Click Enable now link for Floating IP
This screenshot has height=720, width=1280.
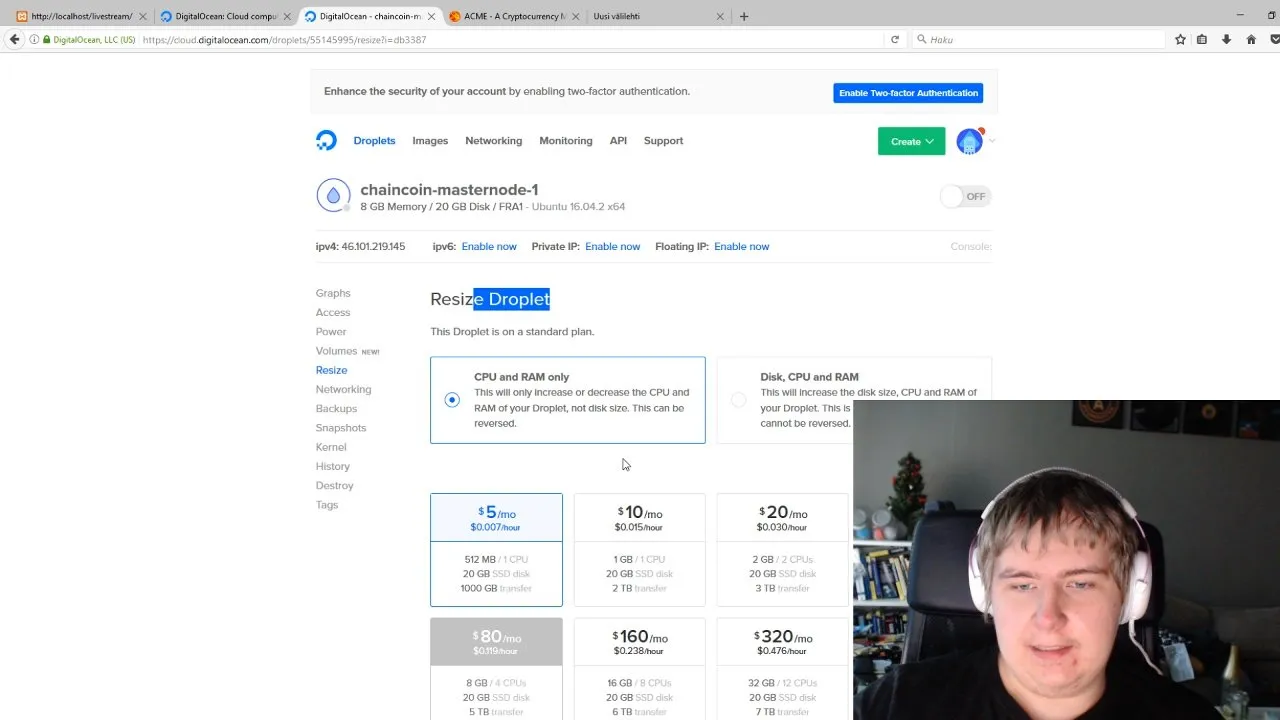coord(741,246)
